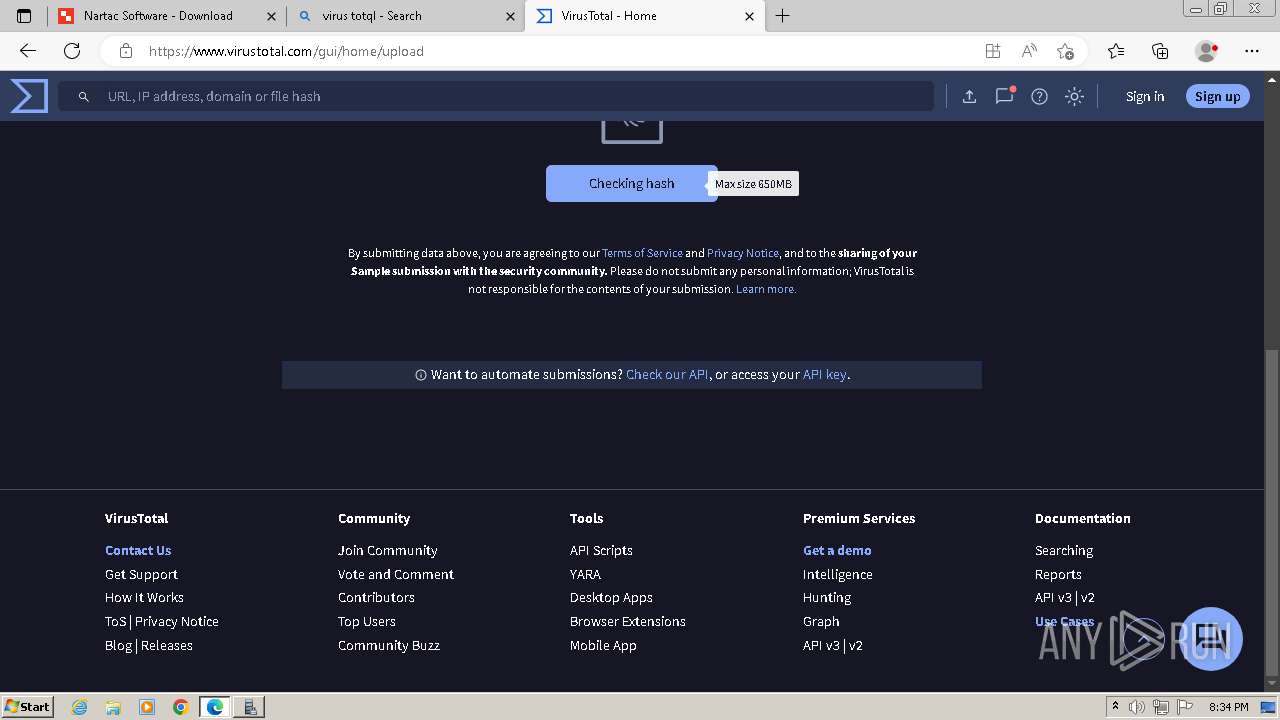Screen dimensions: 1280x720
Task: Switch to Nartac Software - Download tab
Action: point(166,16)
